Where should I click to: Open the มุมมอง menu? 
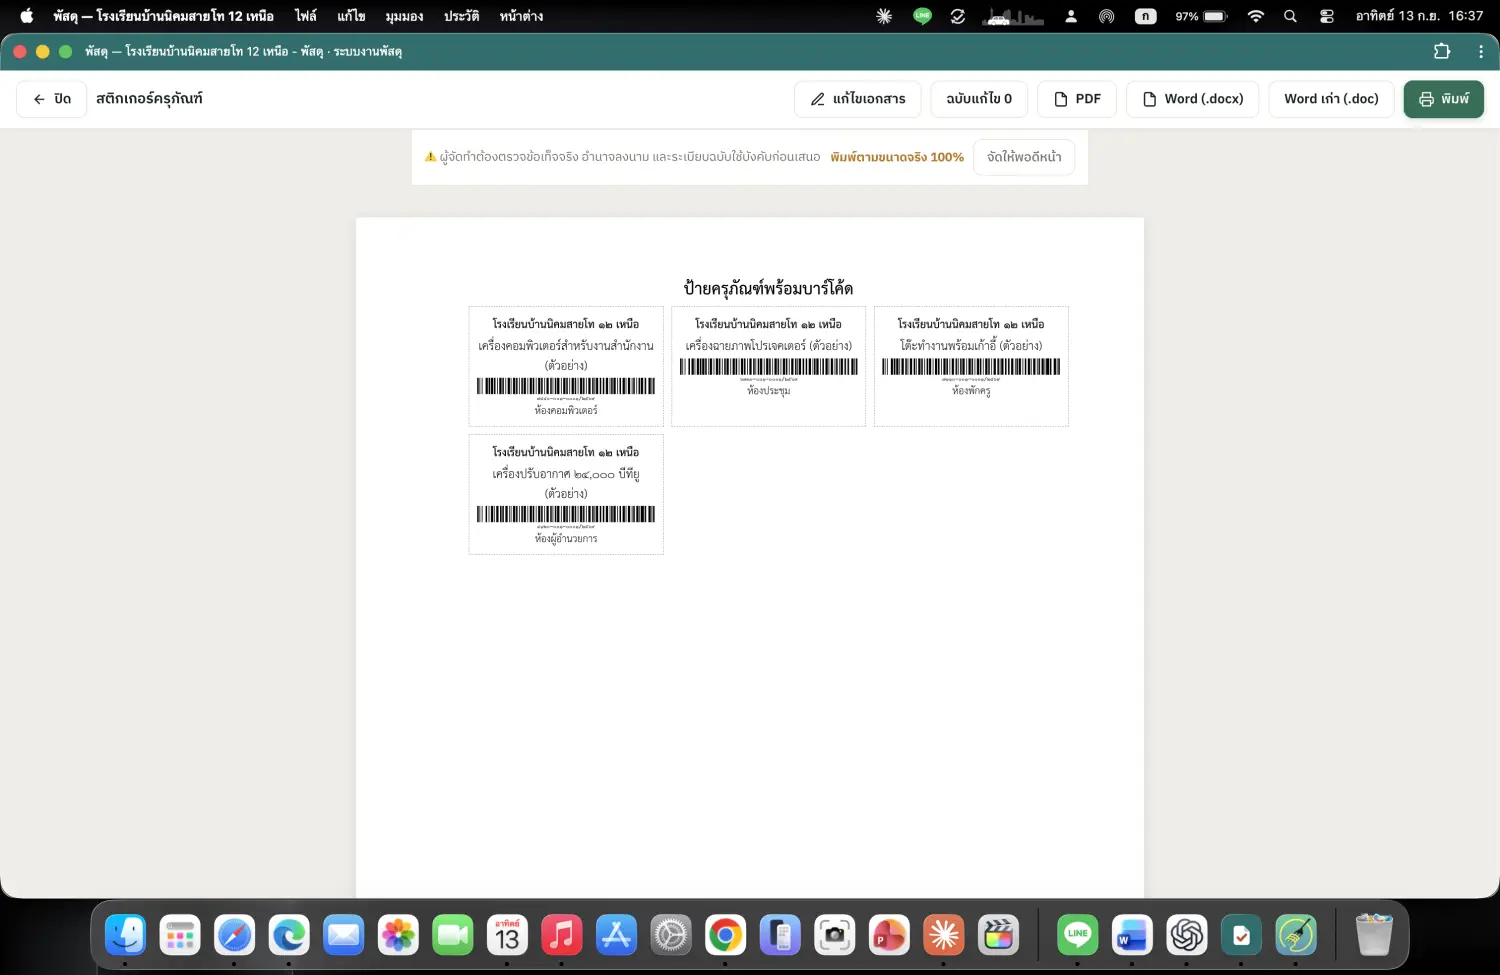coord(404,16)
